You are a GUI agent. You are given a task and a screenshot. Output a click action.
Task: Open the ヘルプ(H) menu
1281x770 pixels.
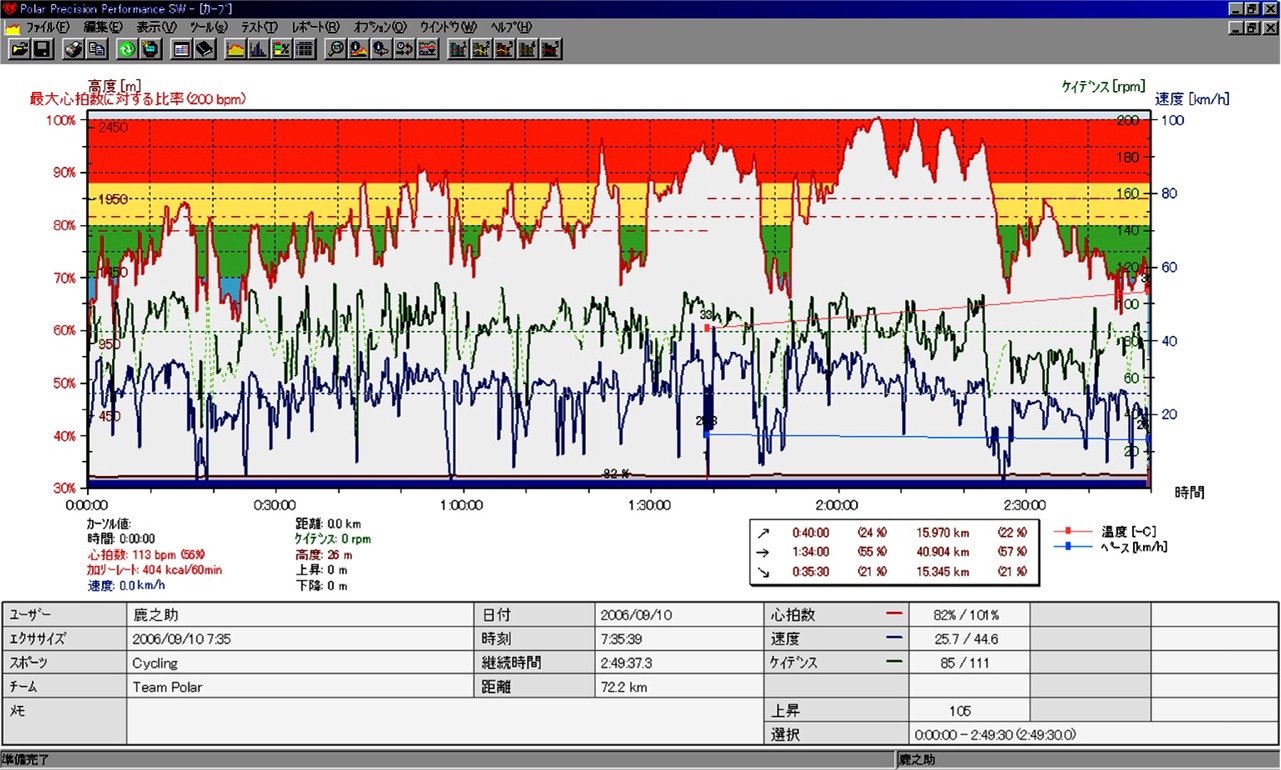(x=511, y=26)
